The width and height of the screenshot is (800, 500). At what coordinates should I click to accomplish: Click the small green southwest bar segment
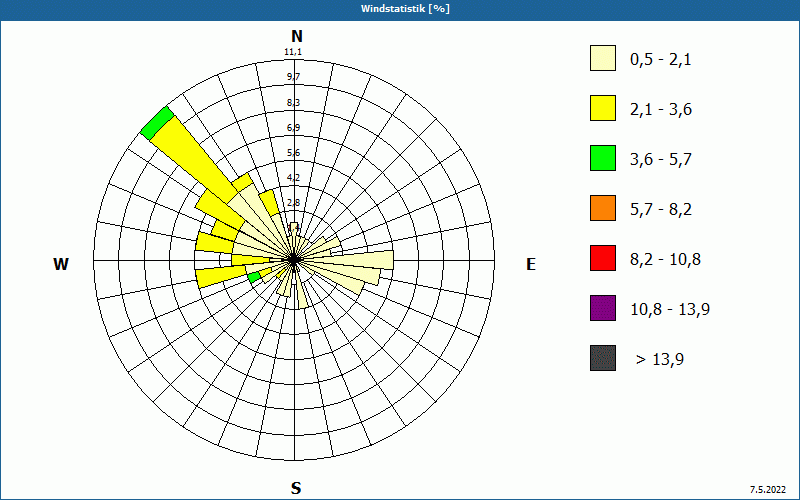(254, 277)
